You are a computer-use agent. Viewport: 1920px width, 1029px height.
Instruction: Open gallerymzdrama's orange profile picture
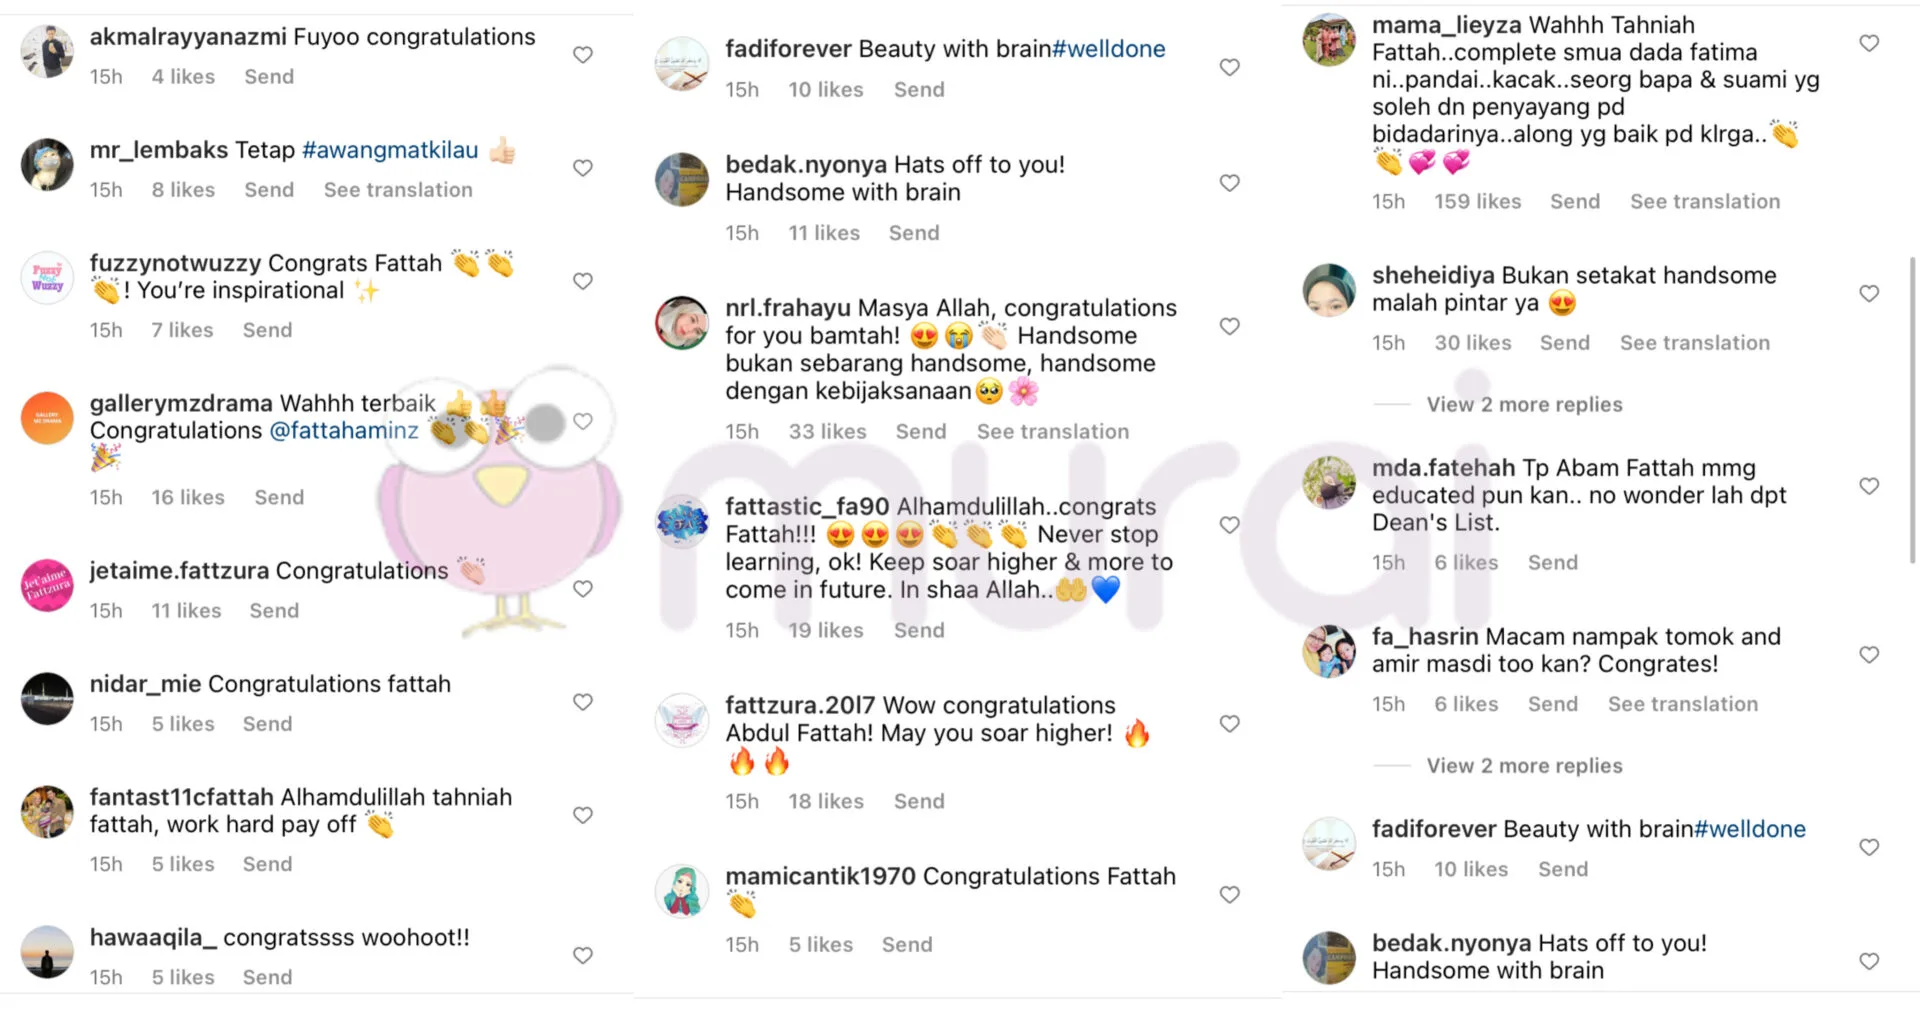pyautogui.click(x=47, y=418)
